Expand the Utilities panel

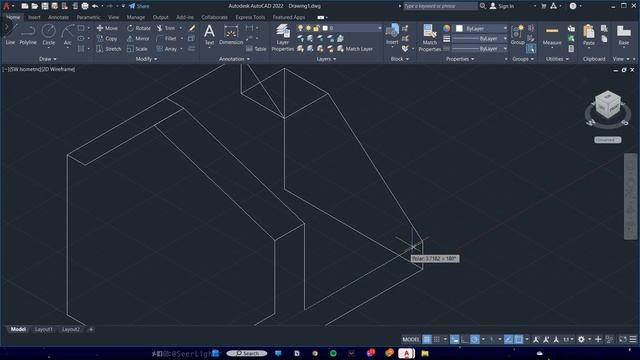[557, 59]
